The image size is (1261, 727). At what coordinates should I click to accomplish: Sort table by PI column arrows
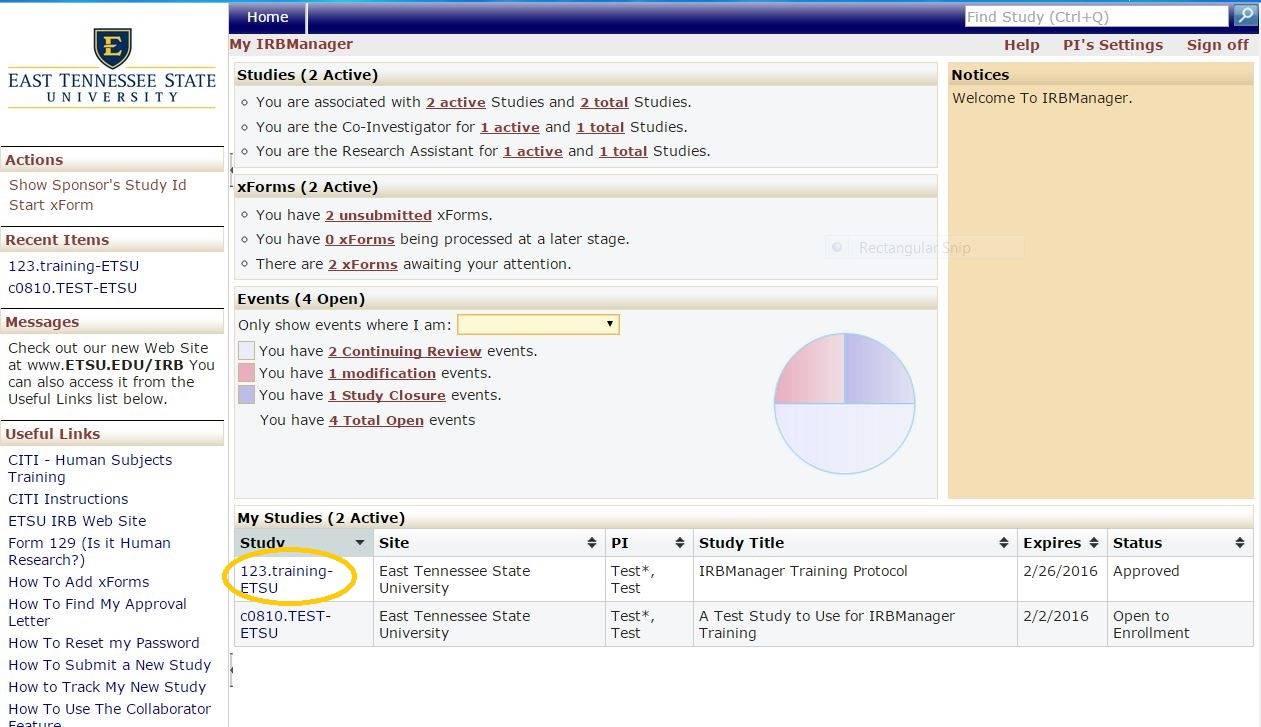pos(680,543)
